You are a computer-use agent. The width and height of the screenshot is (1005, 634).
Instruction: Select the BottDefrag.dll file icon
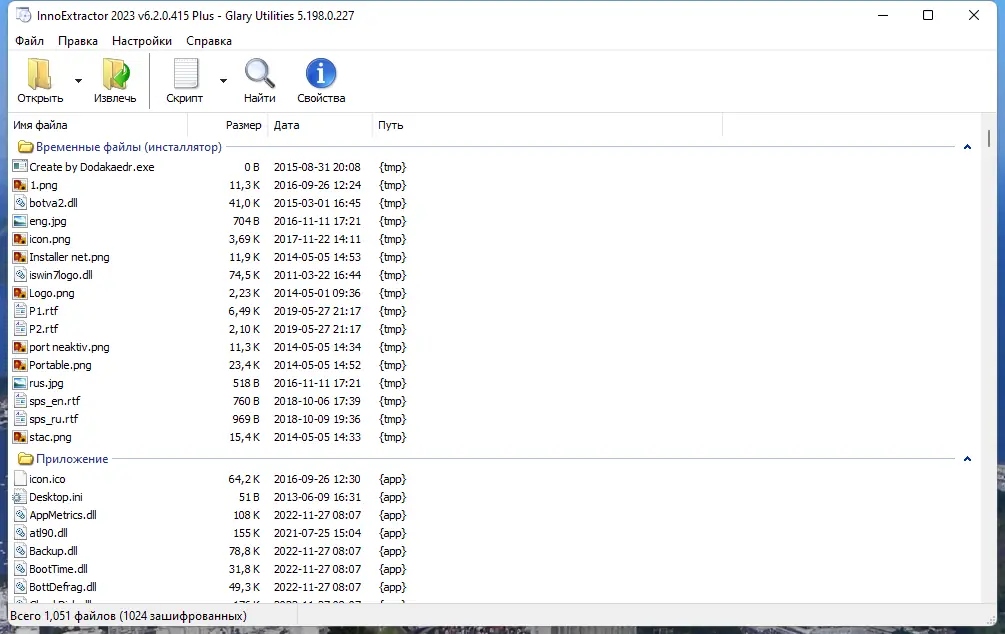coord(20,587)
